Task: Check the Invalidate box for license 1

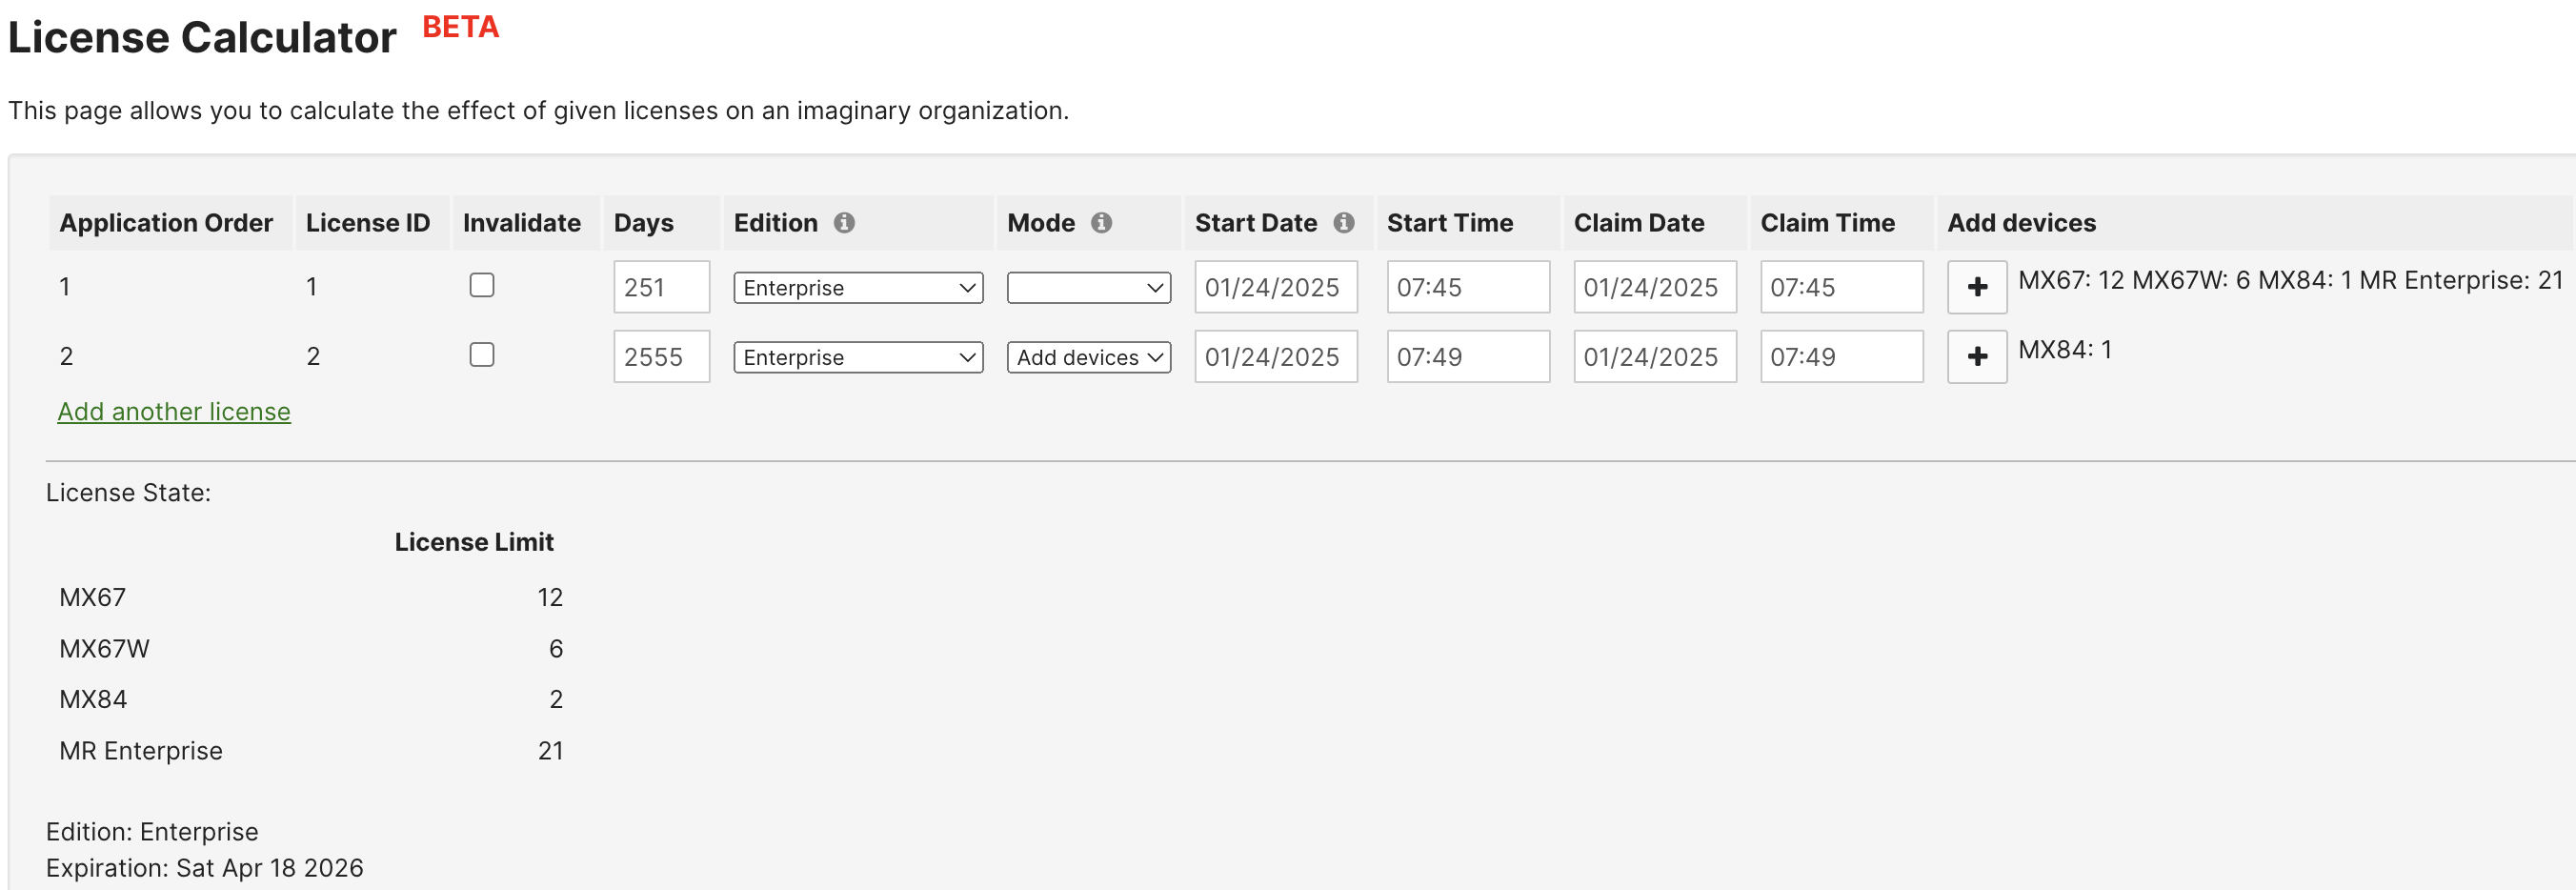Action: (x=481, y=285)
